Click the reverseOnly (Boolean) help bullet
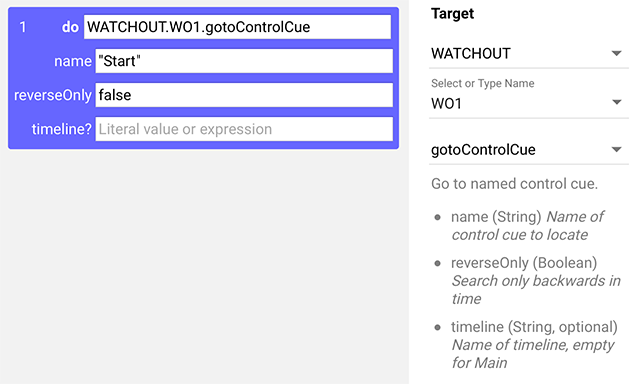This screenshot has height=384, width=644. click(x=529, y=281)
